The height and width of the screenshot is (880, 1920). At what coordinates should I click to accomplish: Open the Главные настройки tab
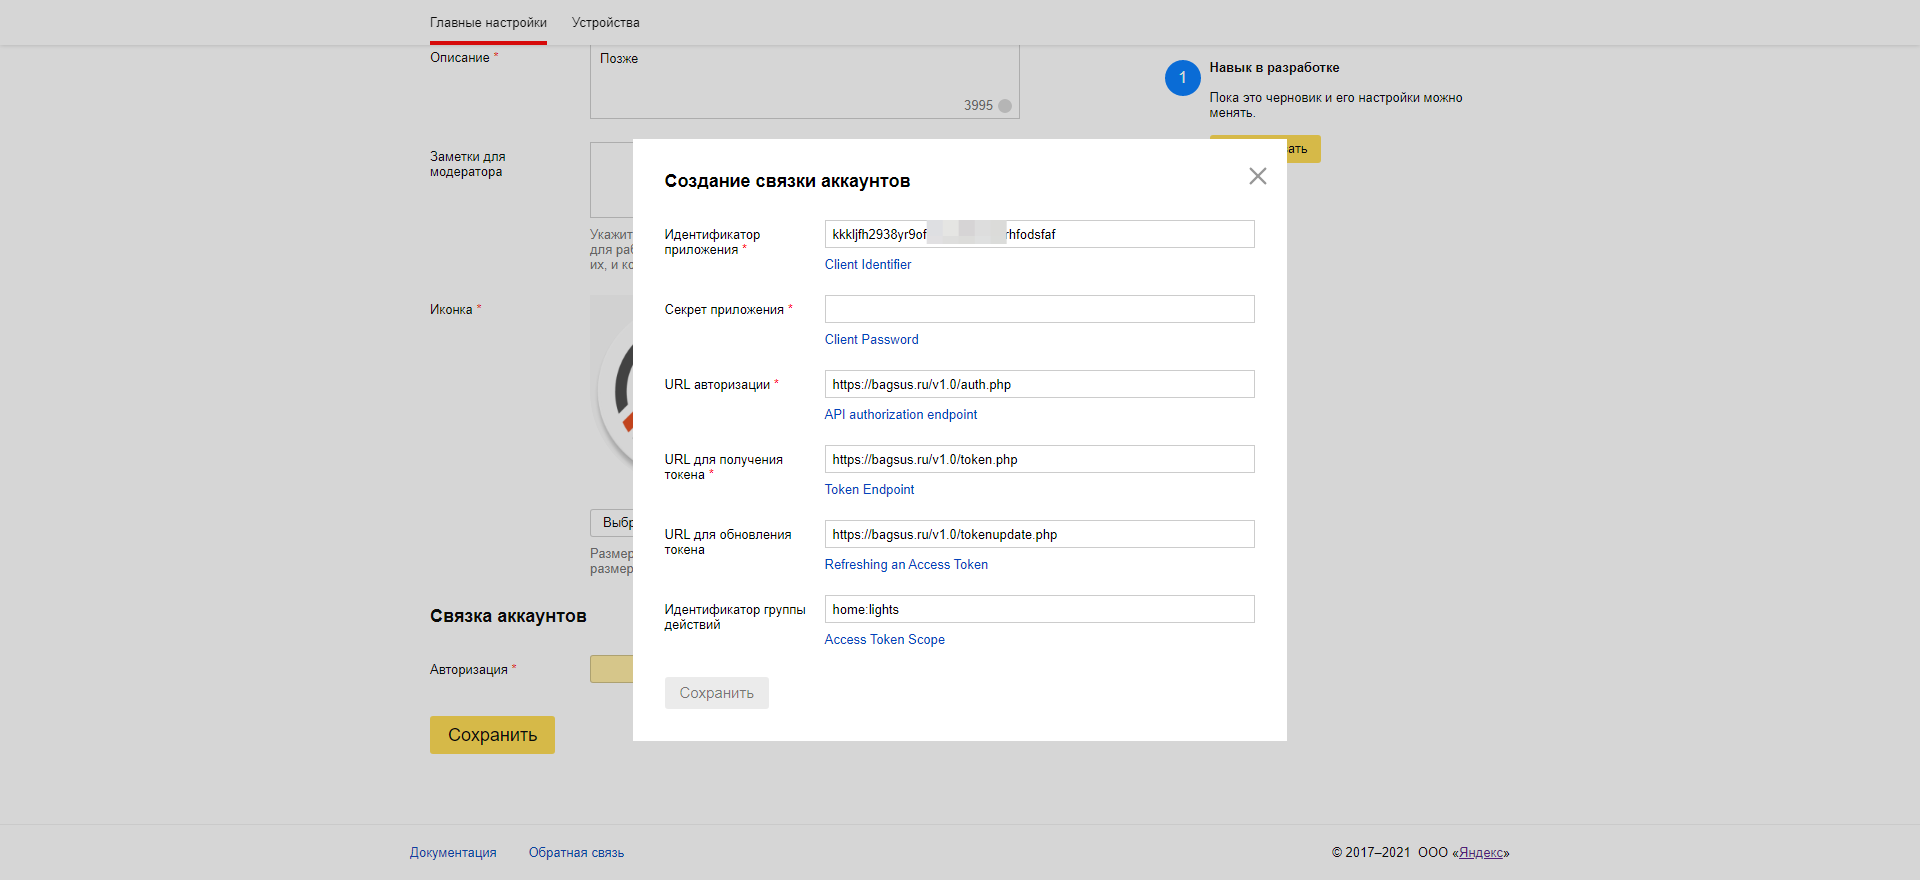(488, 23)
